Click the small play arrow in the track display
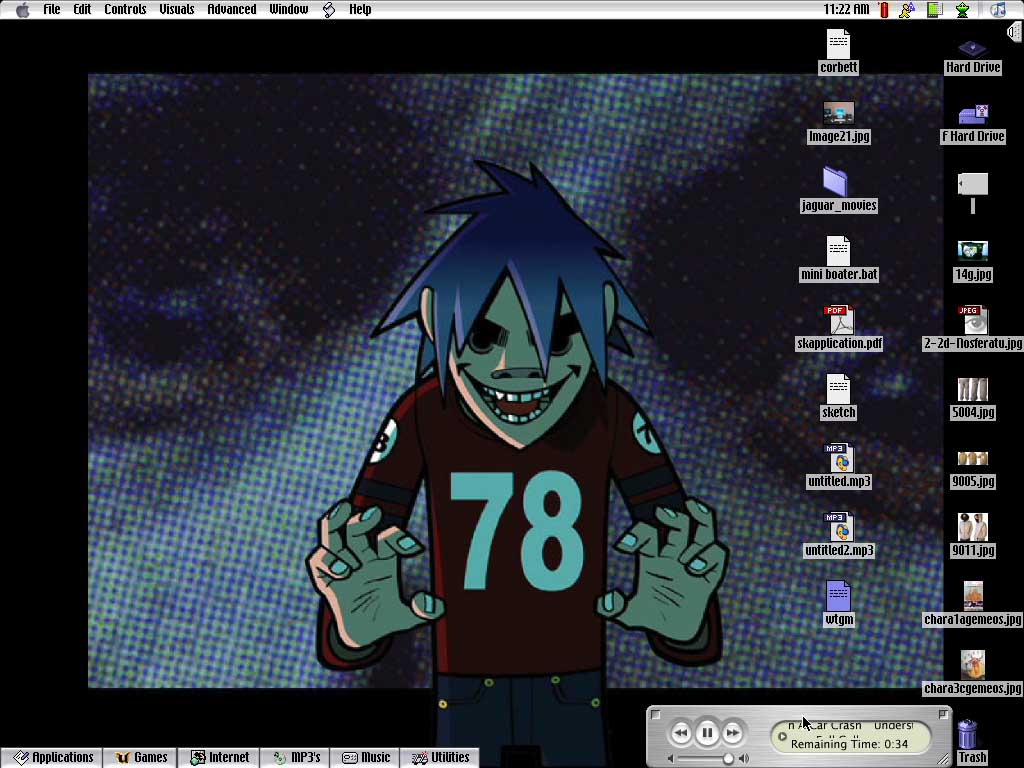The image size is (1024, 768). pyautogui.click(x=782, y=737)
